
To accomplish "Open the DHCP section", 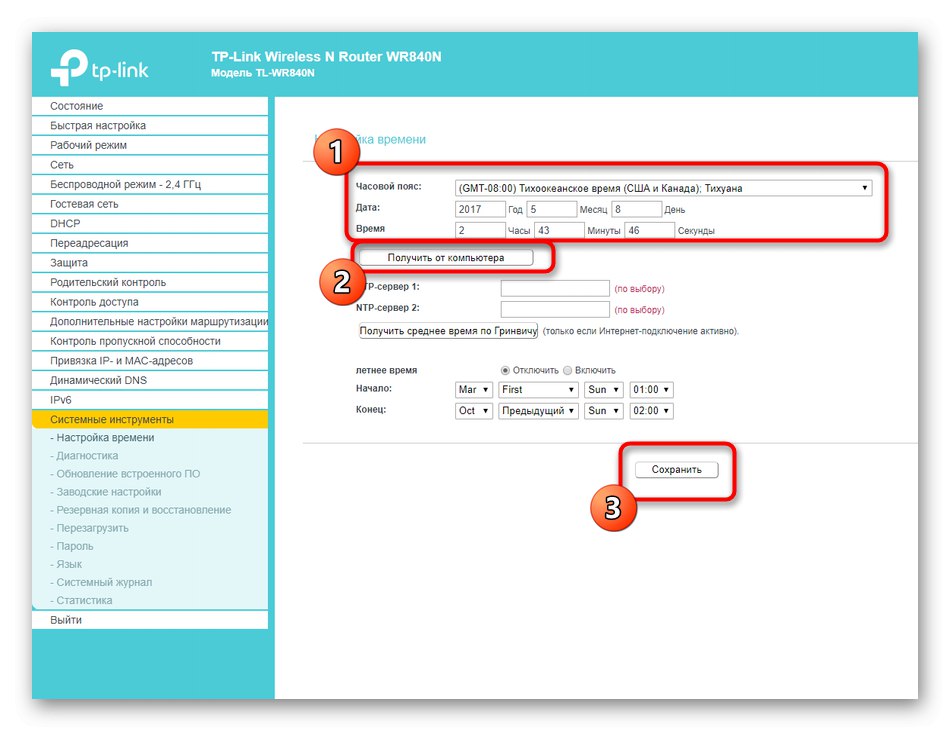I will 150,223.
